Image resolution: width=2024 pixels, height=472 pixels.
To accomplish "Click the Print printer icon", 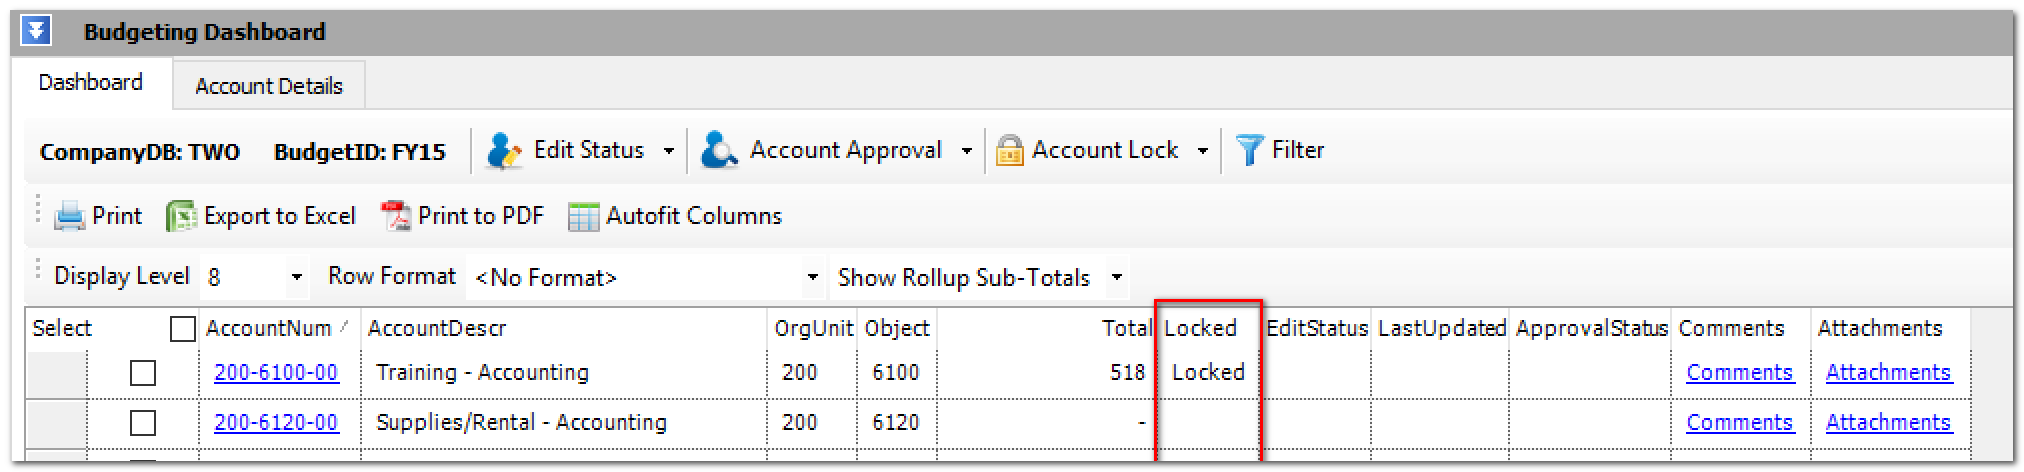I will 69,216.
